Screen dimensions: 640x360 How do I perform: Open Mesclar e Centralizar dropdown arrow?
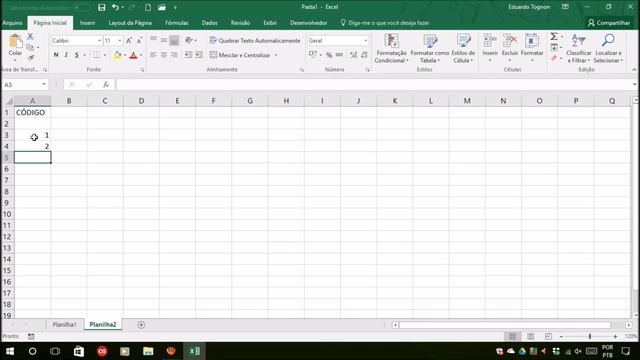coord(276,55)
